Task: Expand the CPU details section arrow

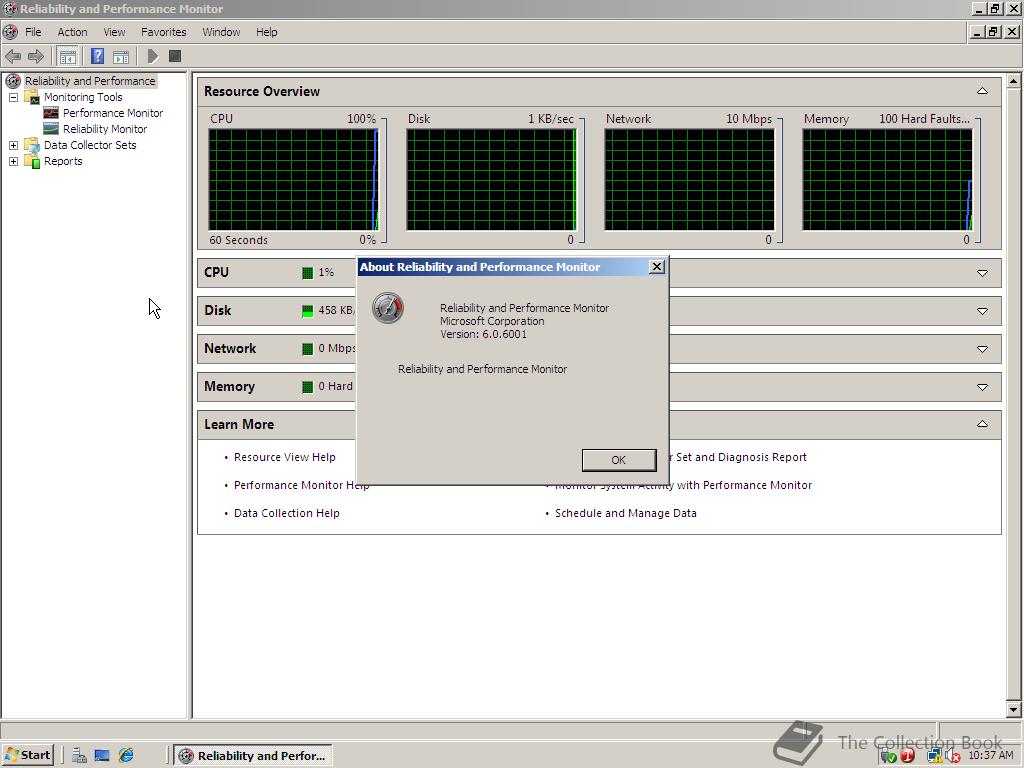Action: click(982, 273)
